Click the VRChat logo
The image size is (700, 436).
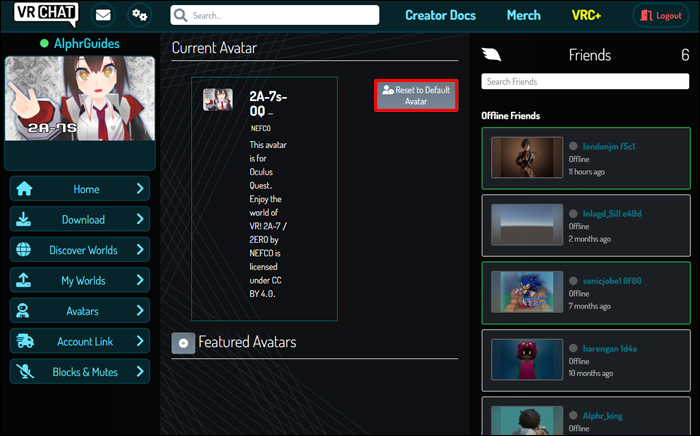[46, 14]
